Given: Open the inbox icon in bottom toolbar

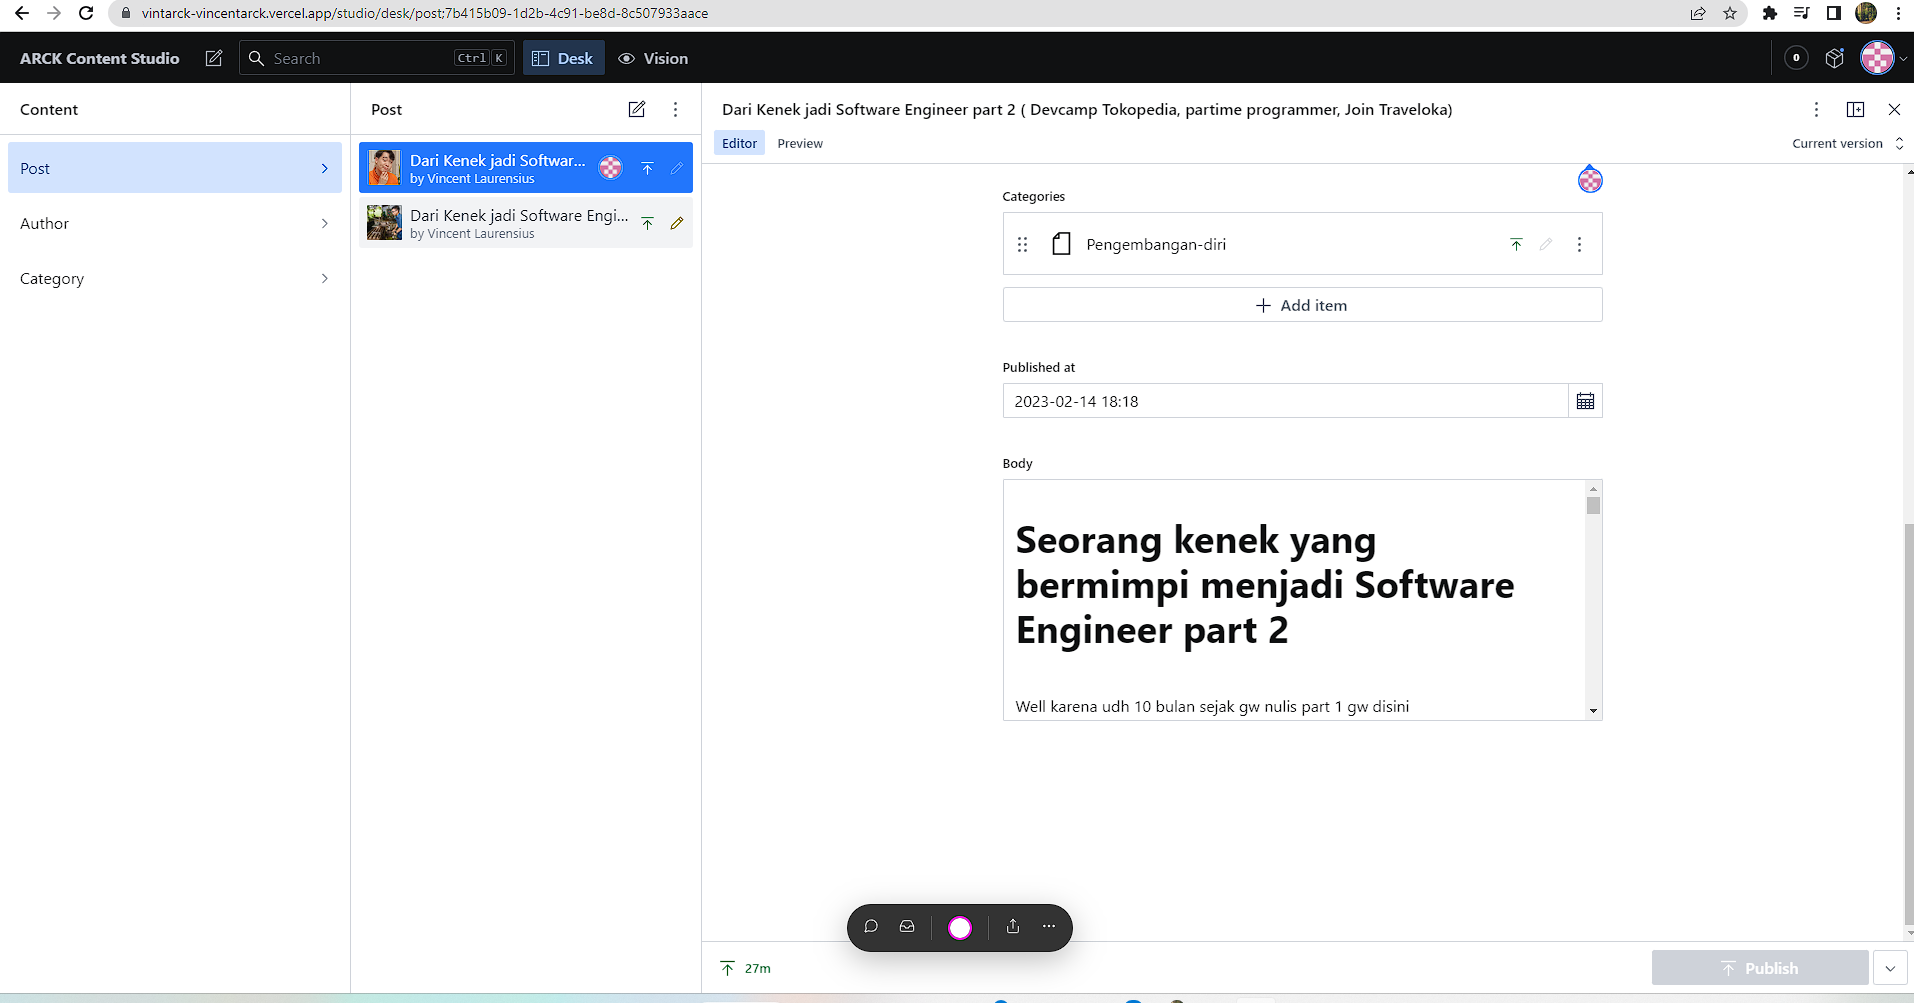Looking at the screenshot, I should tap(906, 927).
